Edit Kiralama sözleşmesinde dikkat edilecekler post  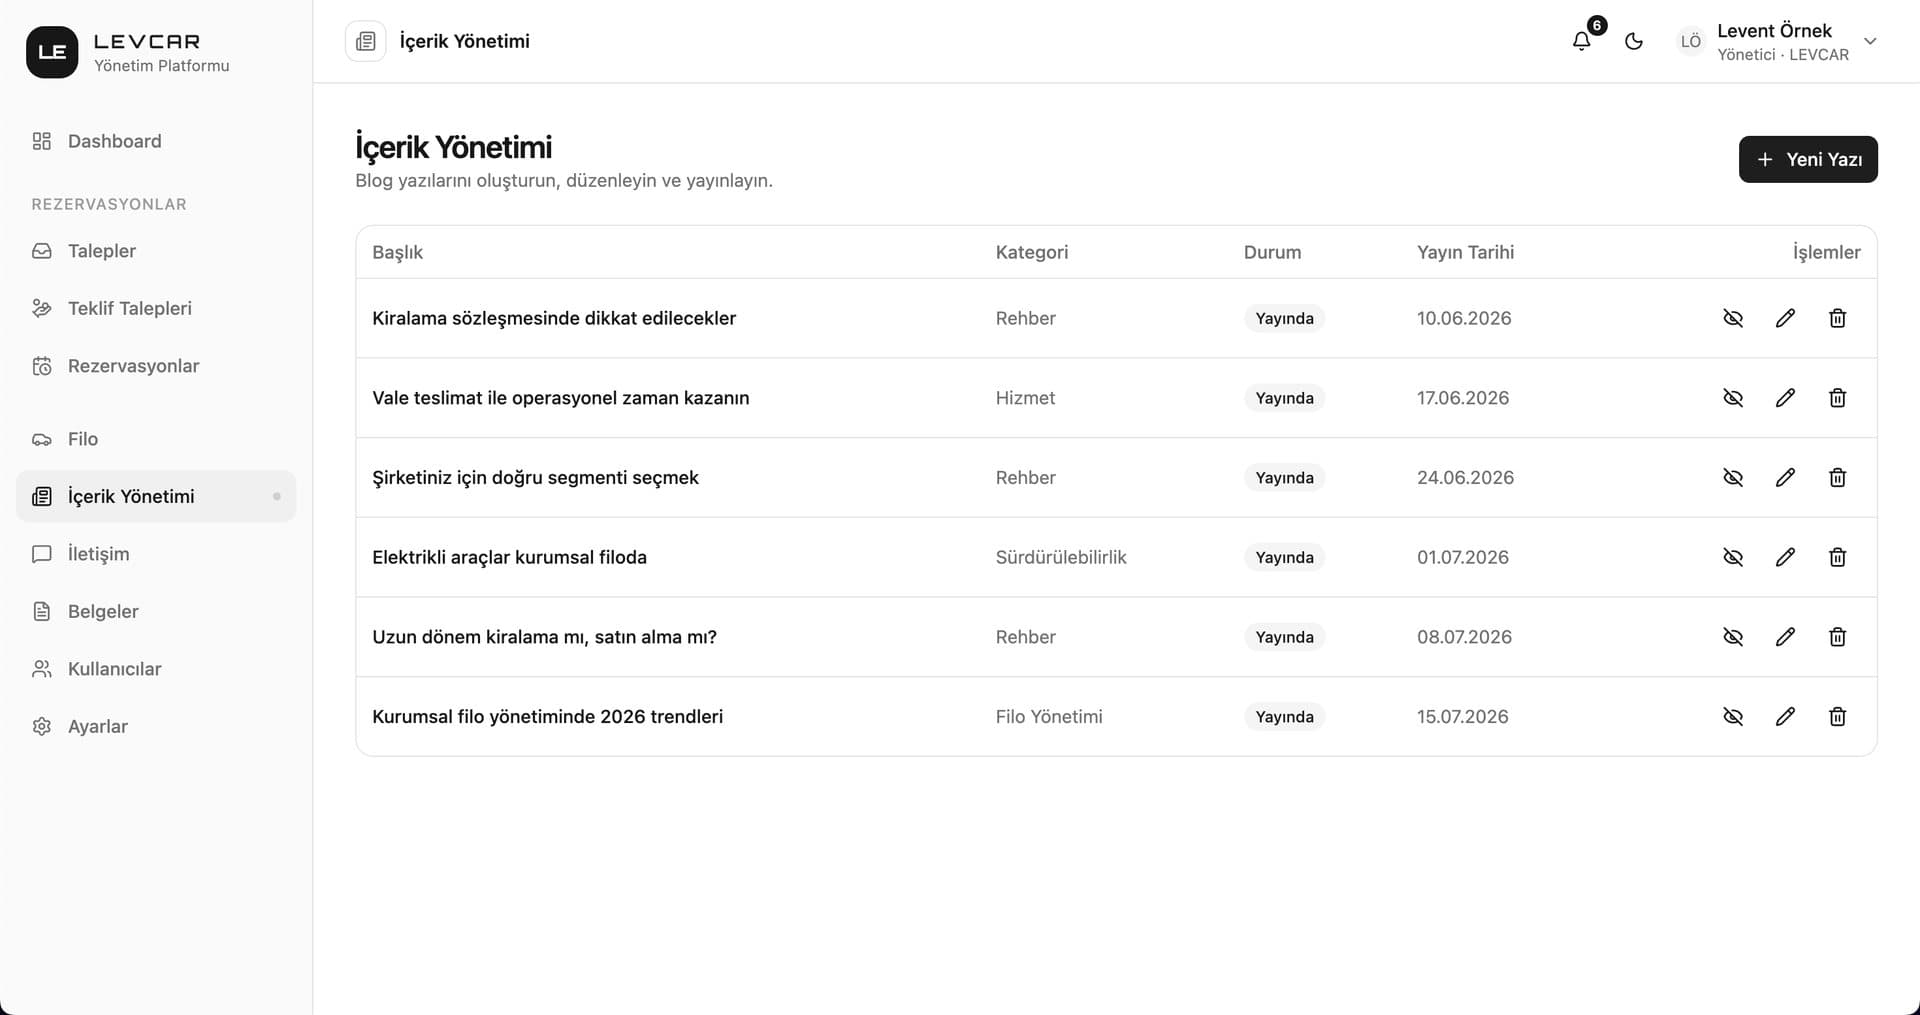[1785, 318]
